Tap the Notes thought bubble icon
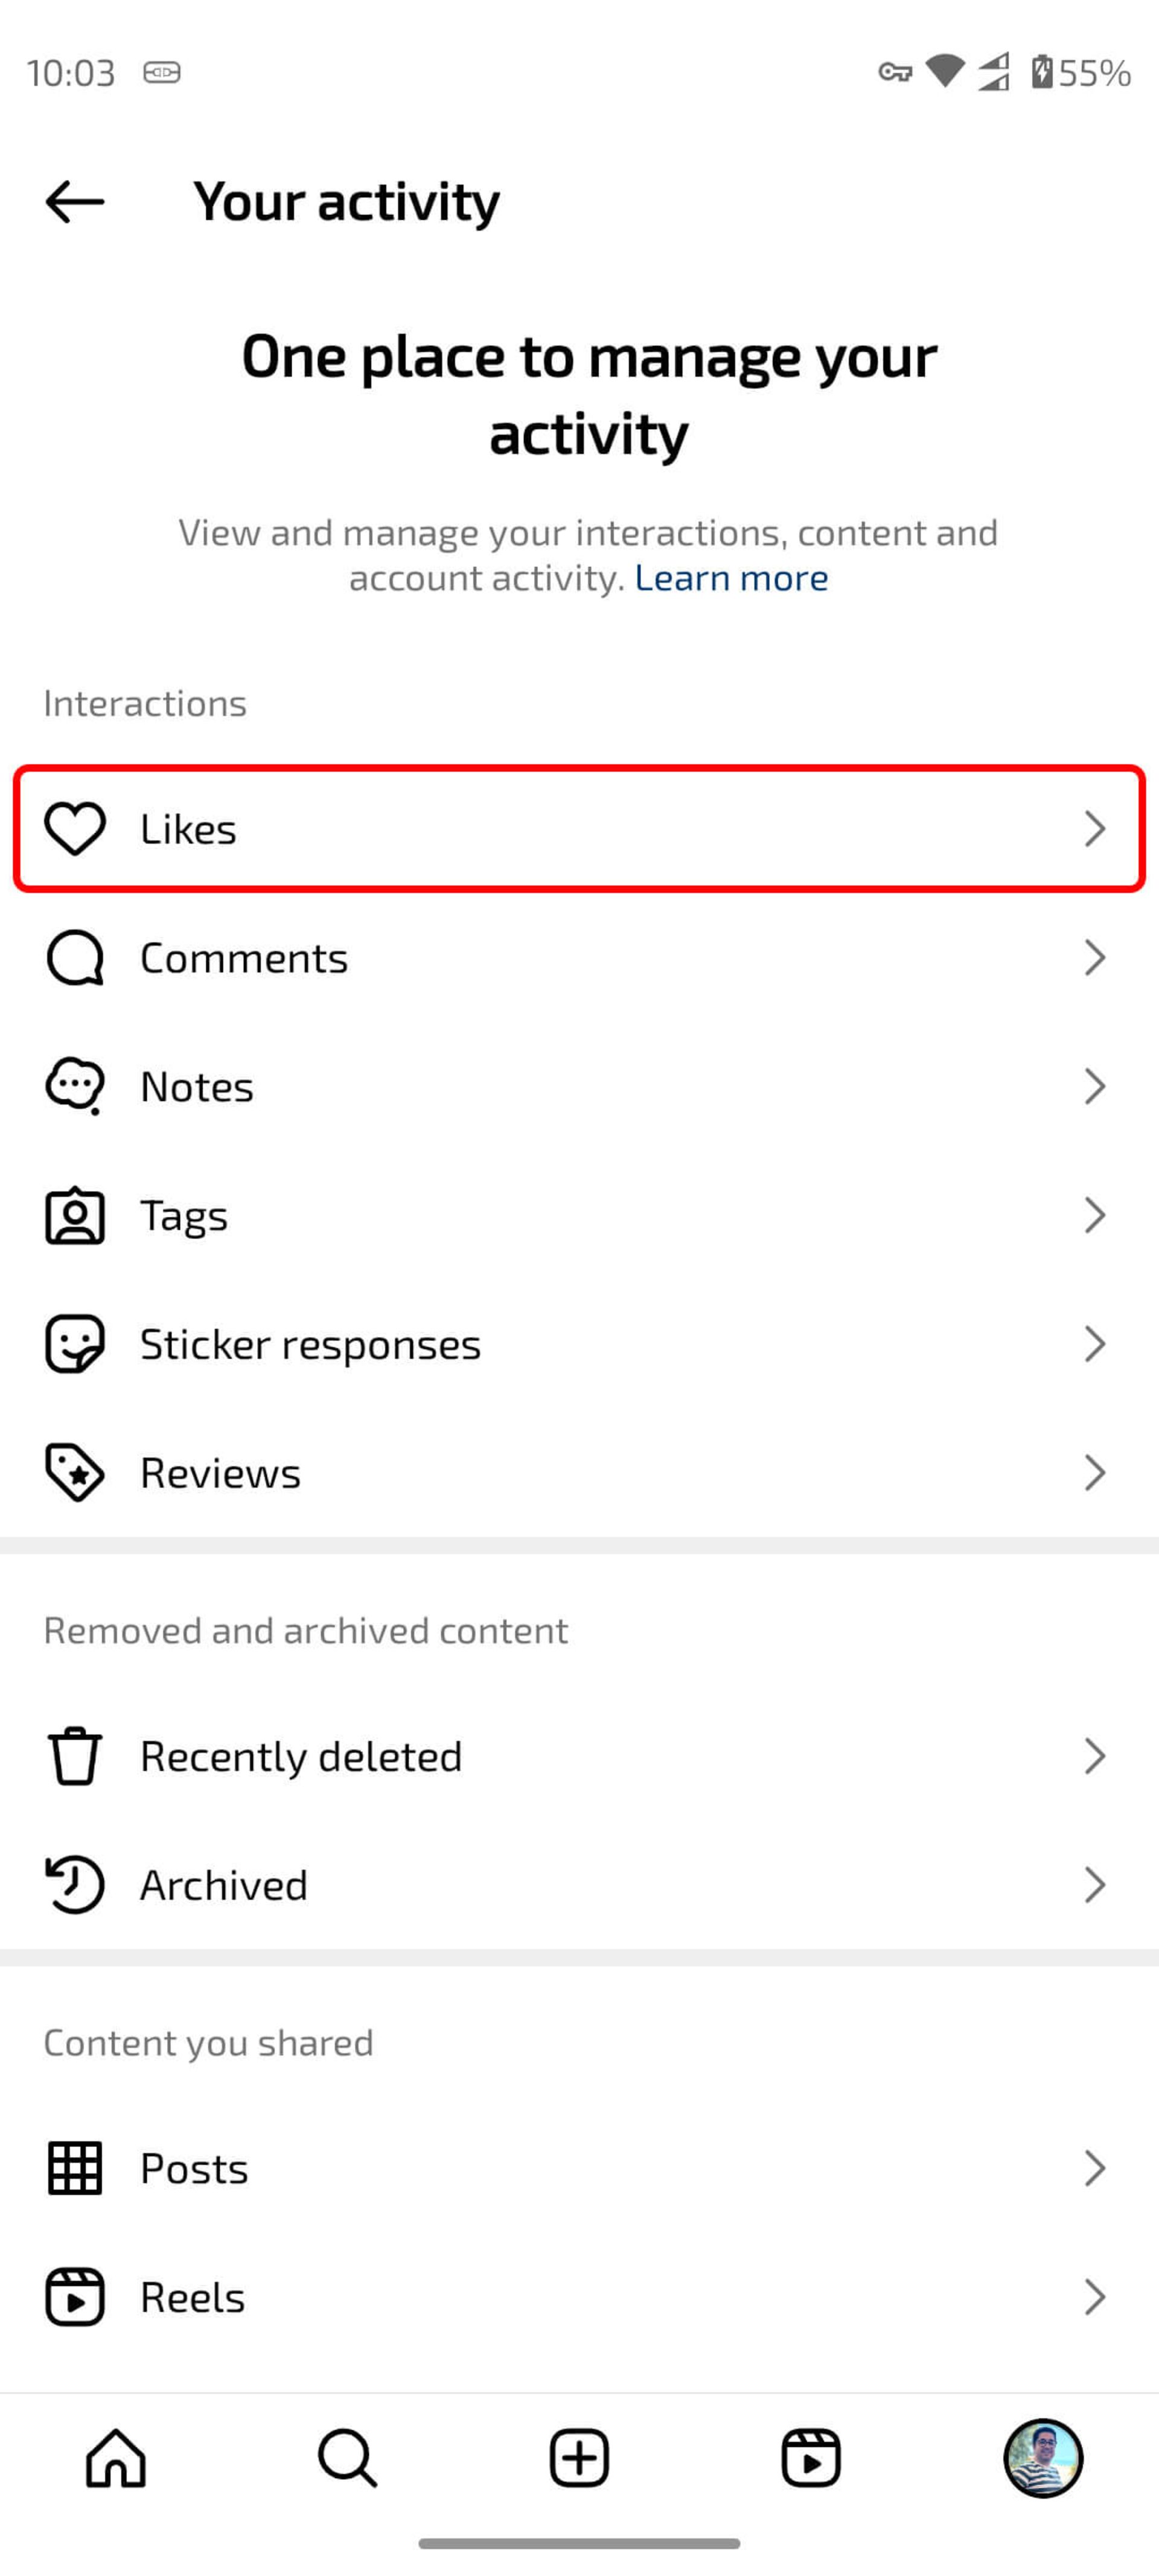Image resolution: width=1159 pixels, height=2576 pixels. [75, 1086]
